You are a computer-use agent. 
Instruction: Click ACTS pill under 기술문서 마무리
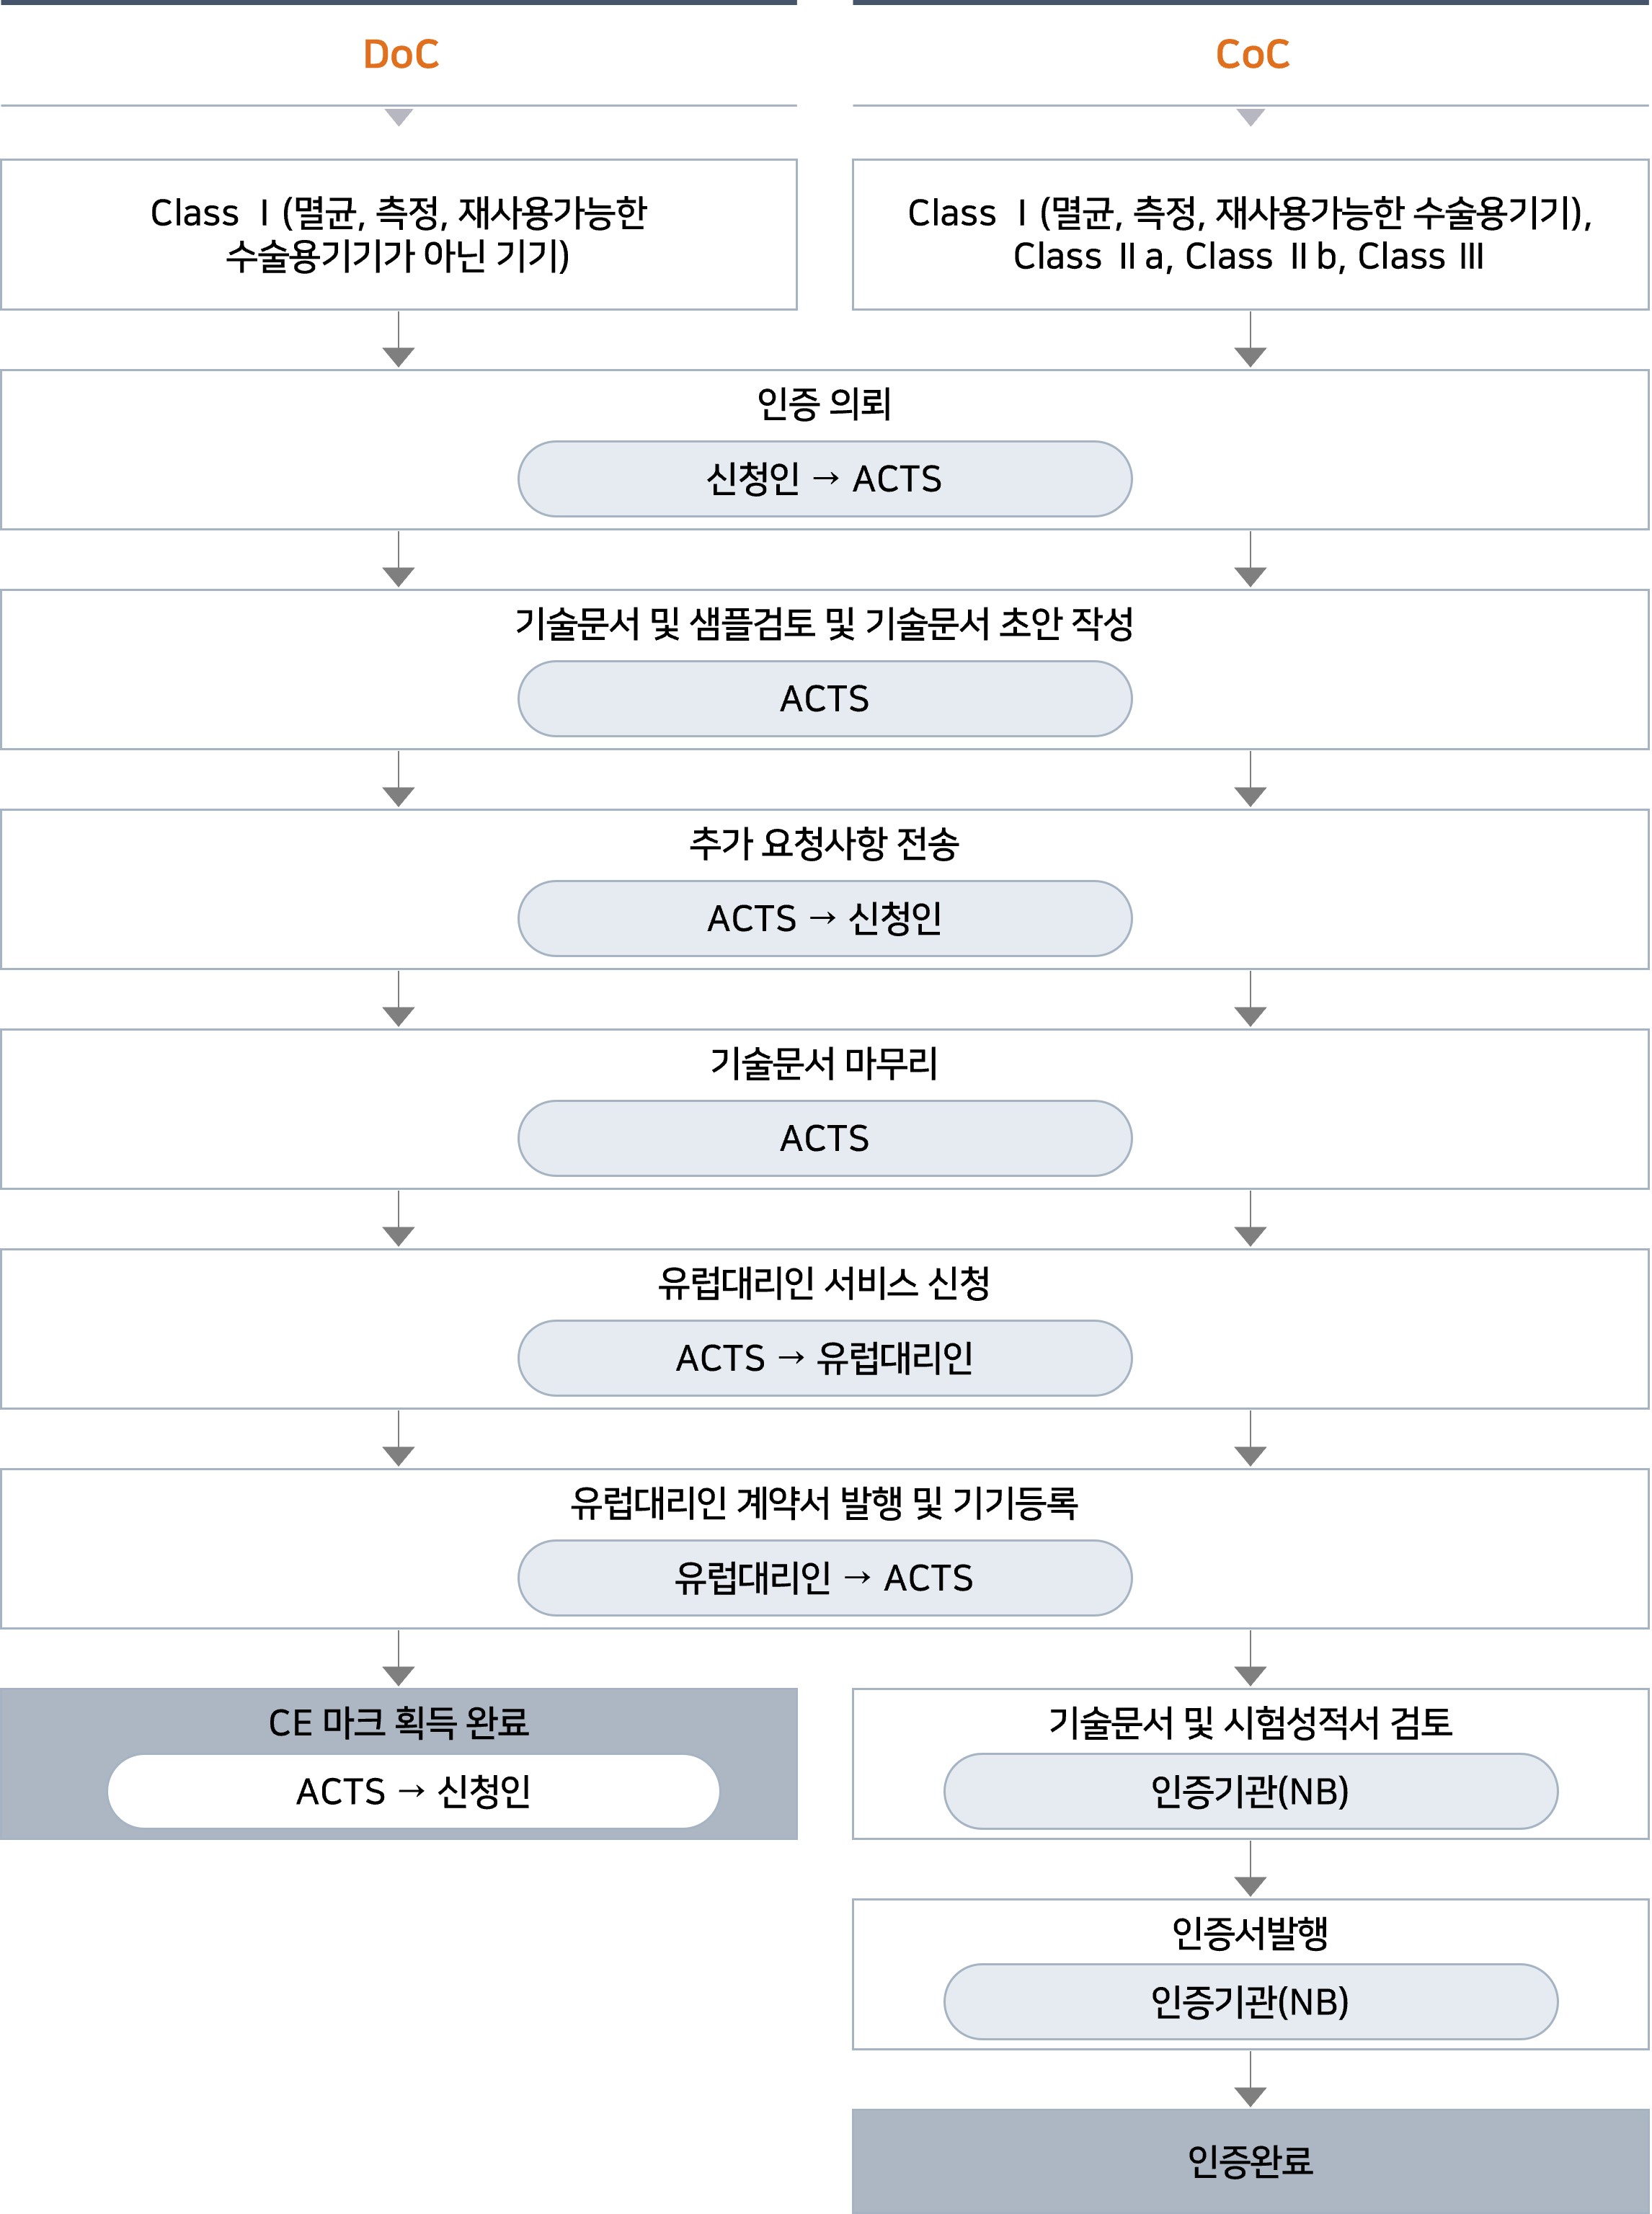(x=824, y=1139)
